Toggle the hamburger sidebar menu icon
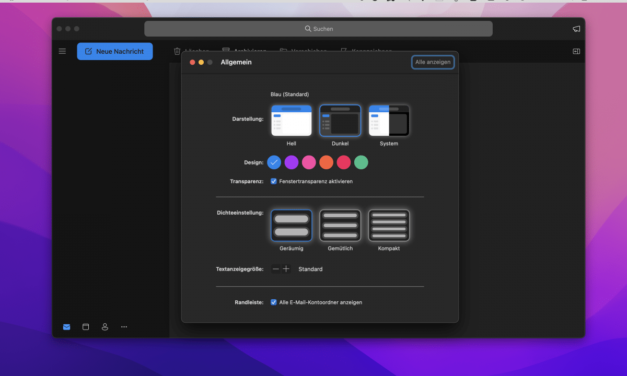Image resolution: width=627 pixels, height=376 pixels. (x=62, y=51)
